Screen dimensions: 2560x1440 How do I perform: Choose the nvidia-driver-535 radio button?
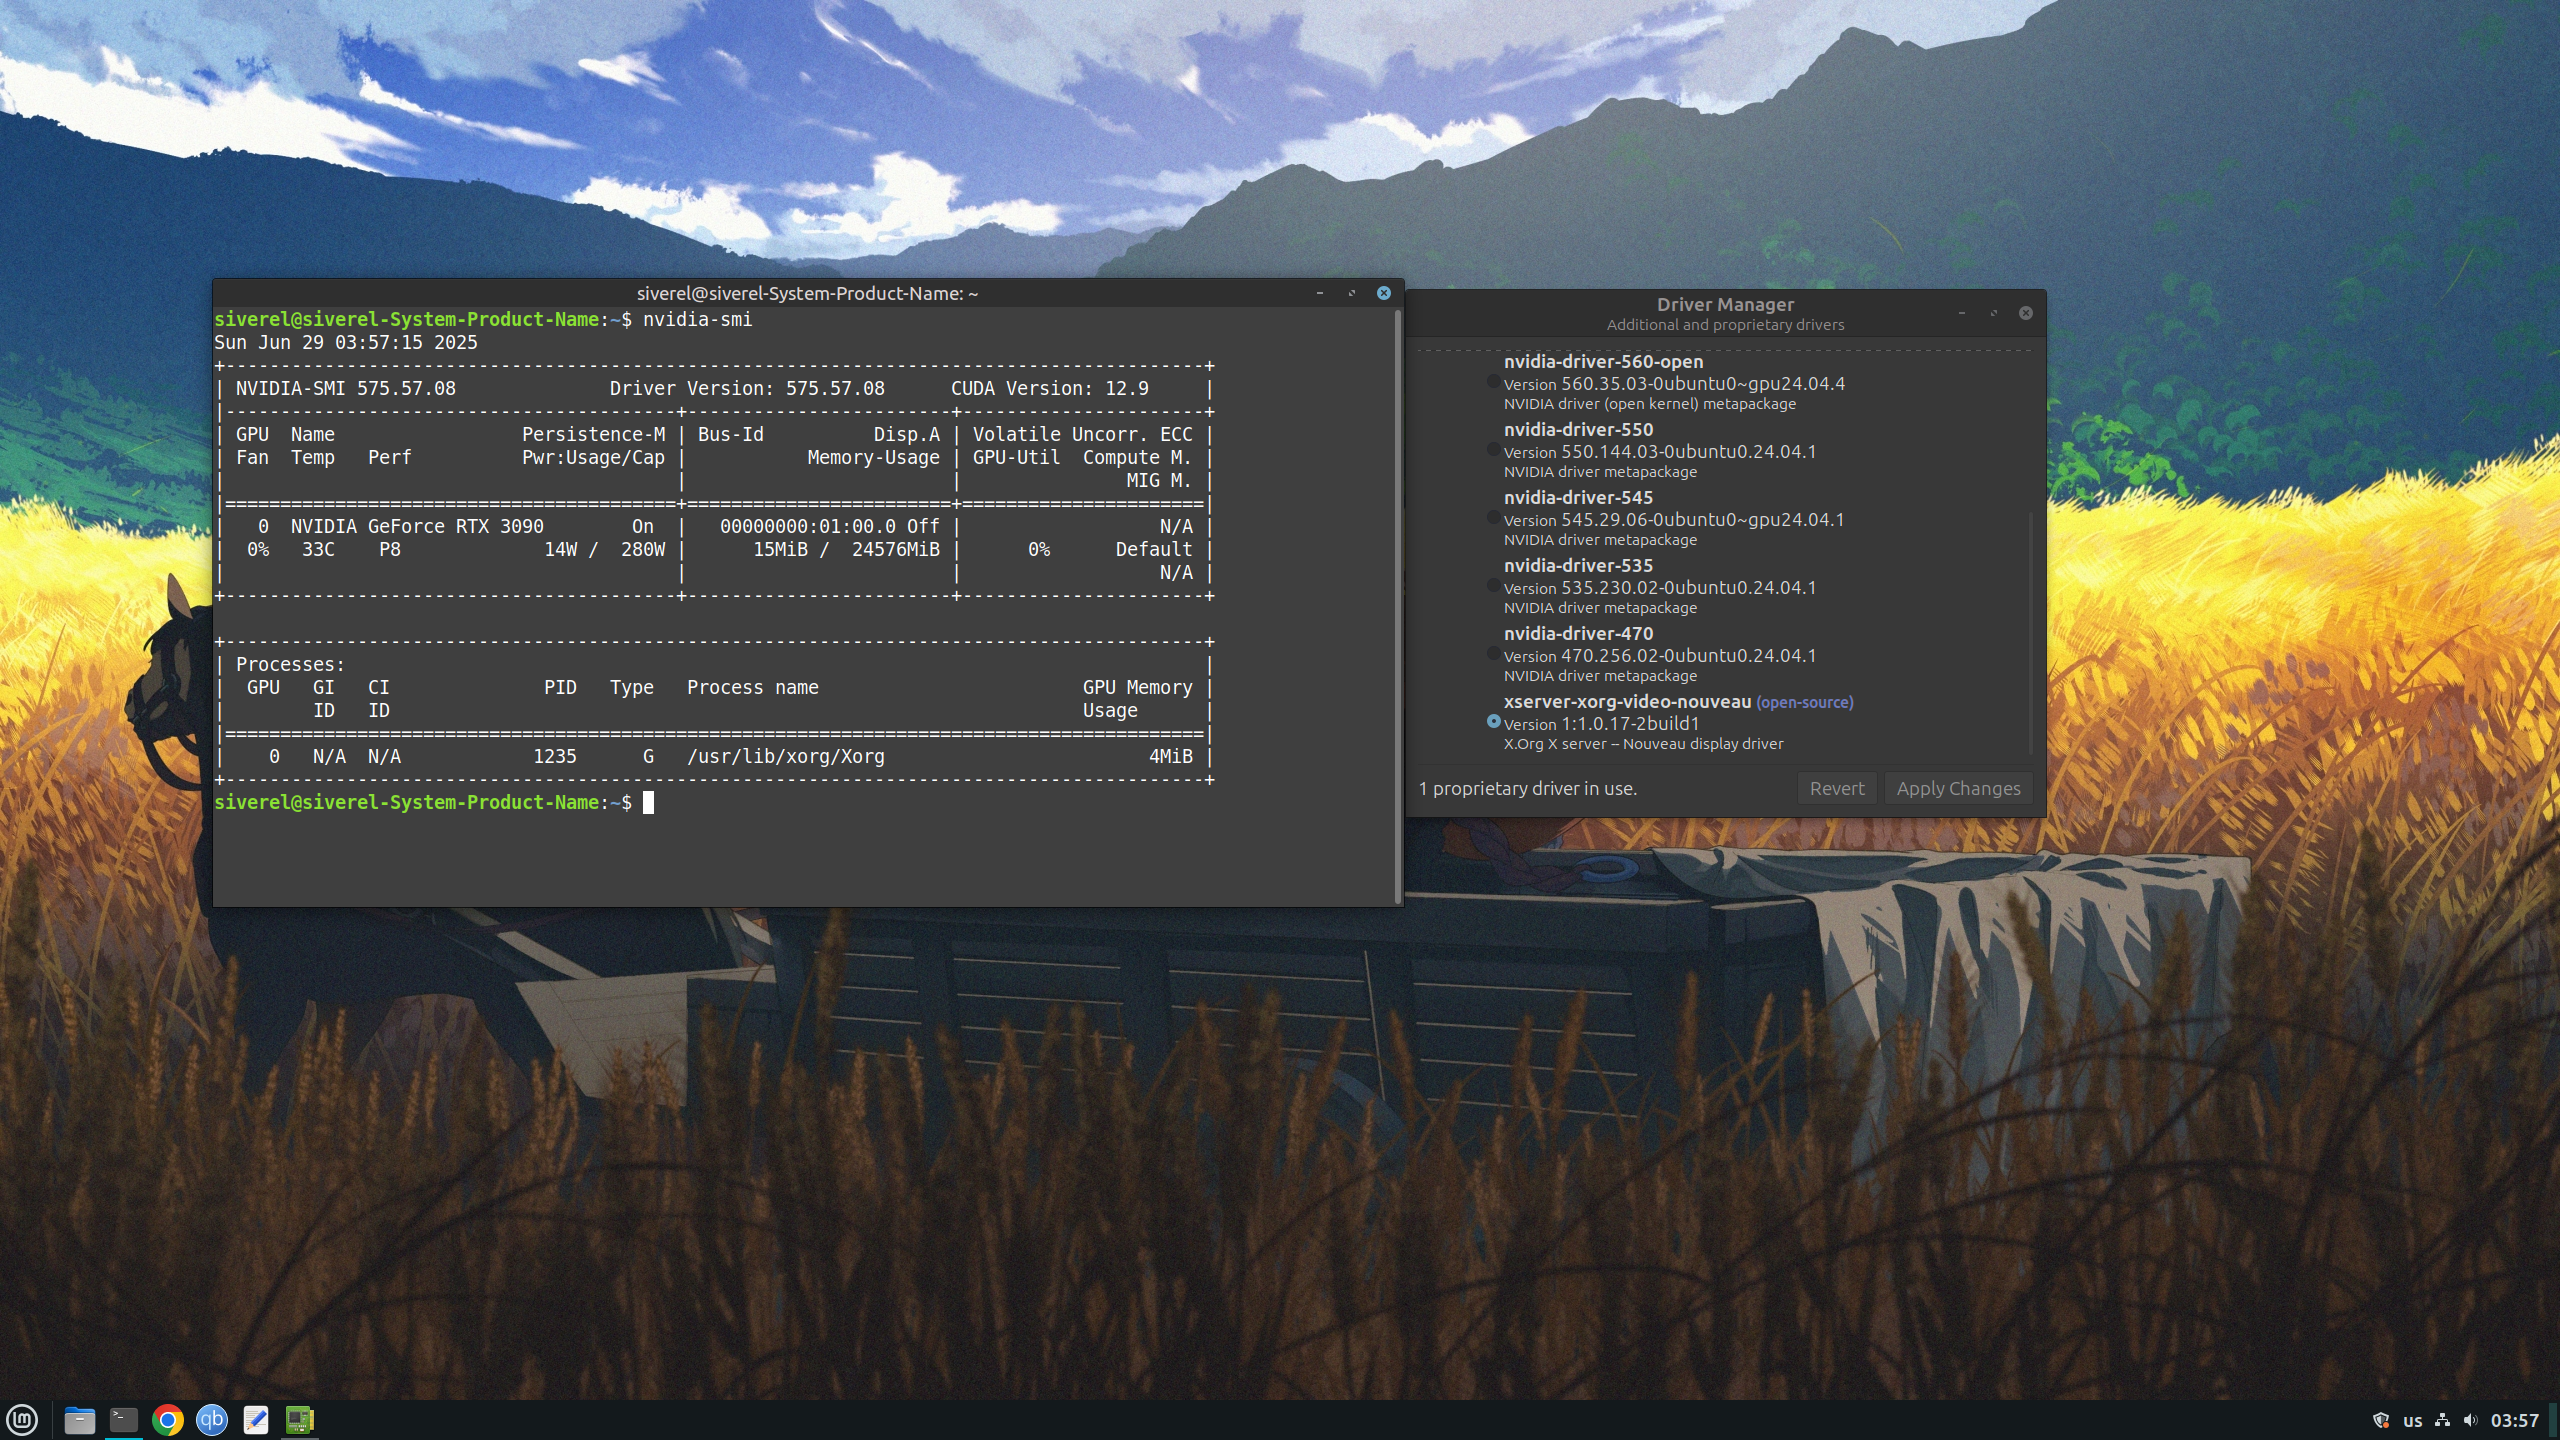click(x=1493, y=586)
